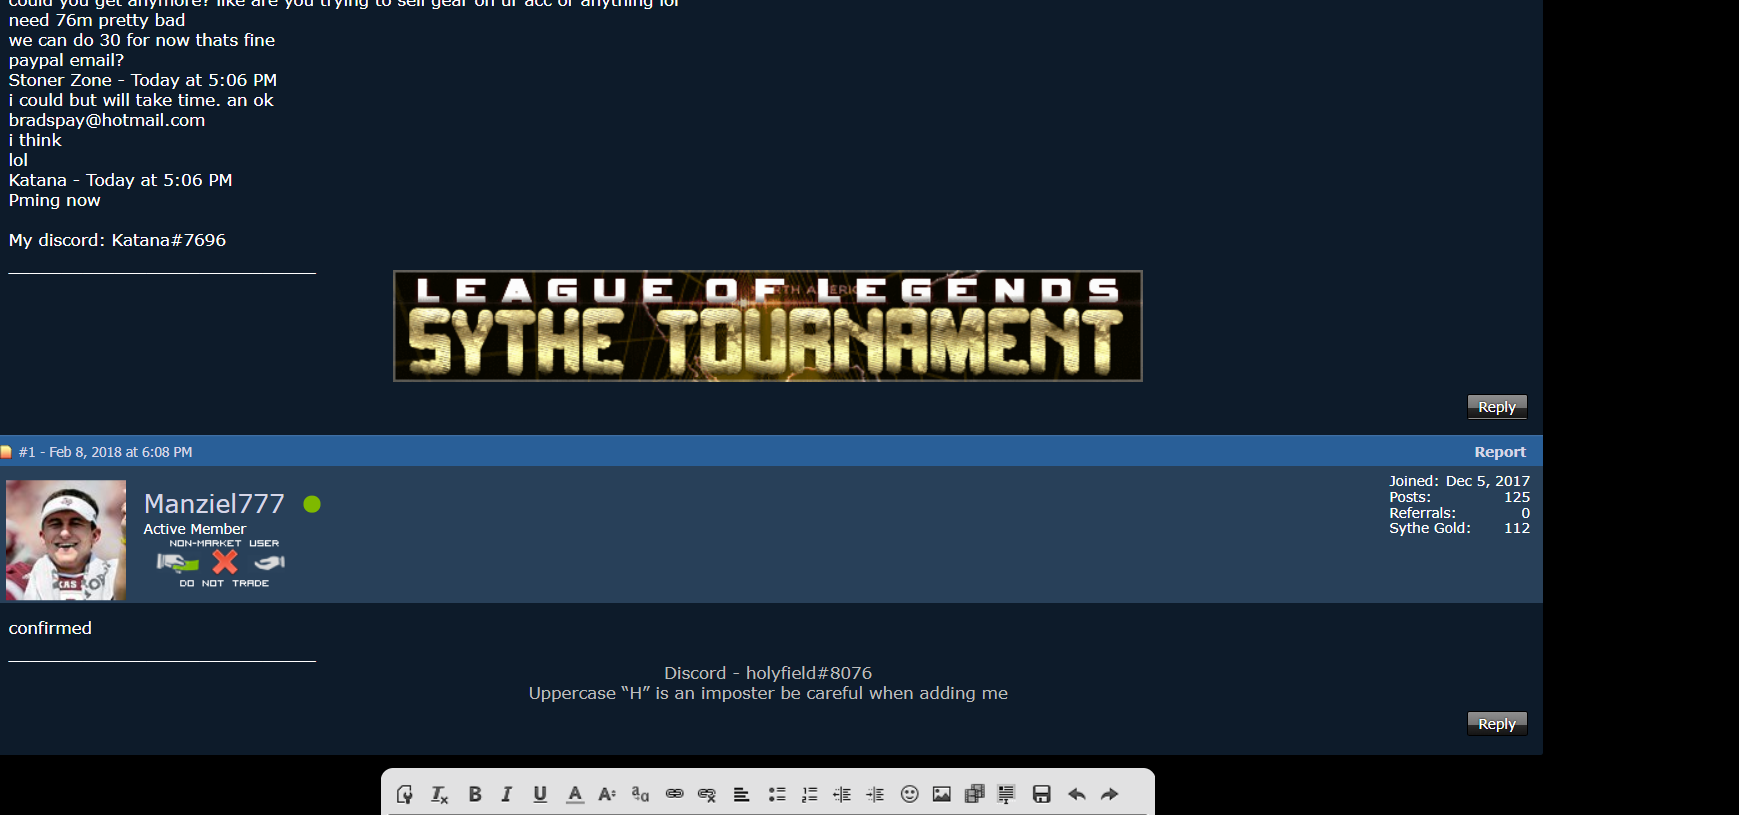Select the 'Uppercase H is an imposter' warning text
1739x815 pixels.
click(768, 693)
